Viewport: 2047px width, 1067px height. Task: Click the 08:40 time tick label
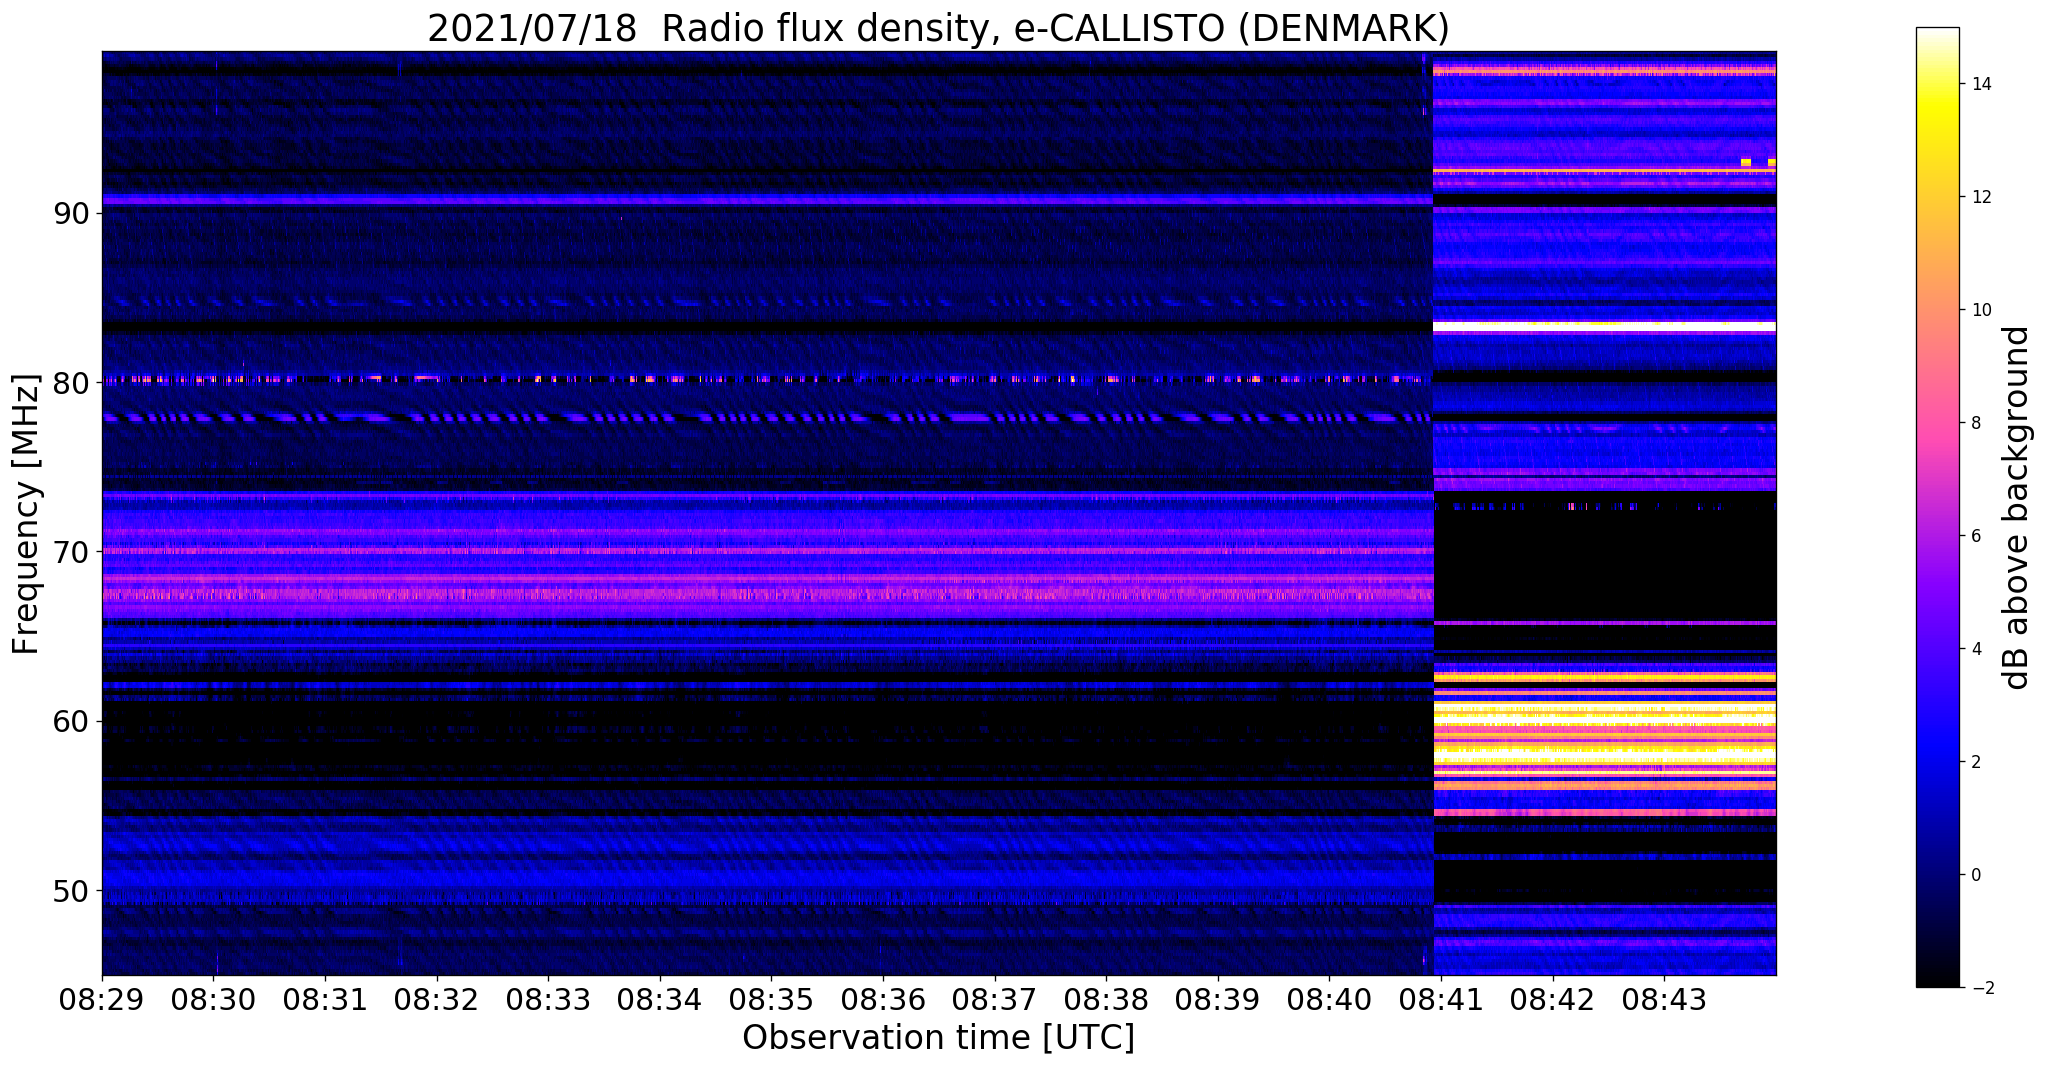point(1329,998)
